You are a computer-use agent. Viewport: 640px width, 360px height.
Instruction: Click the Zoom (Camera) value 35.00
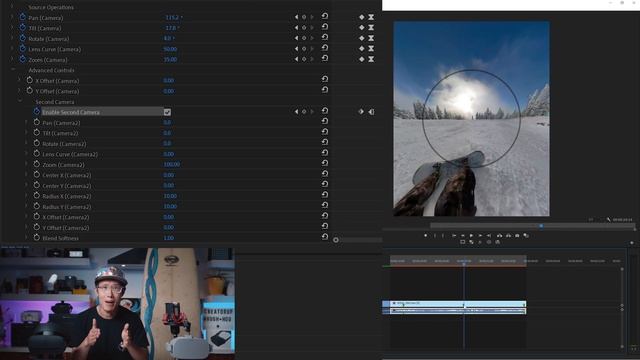pos(170,60)
